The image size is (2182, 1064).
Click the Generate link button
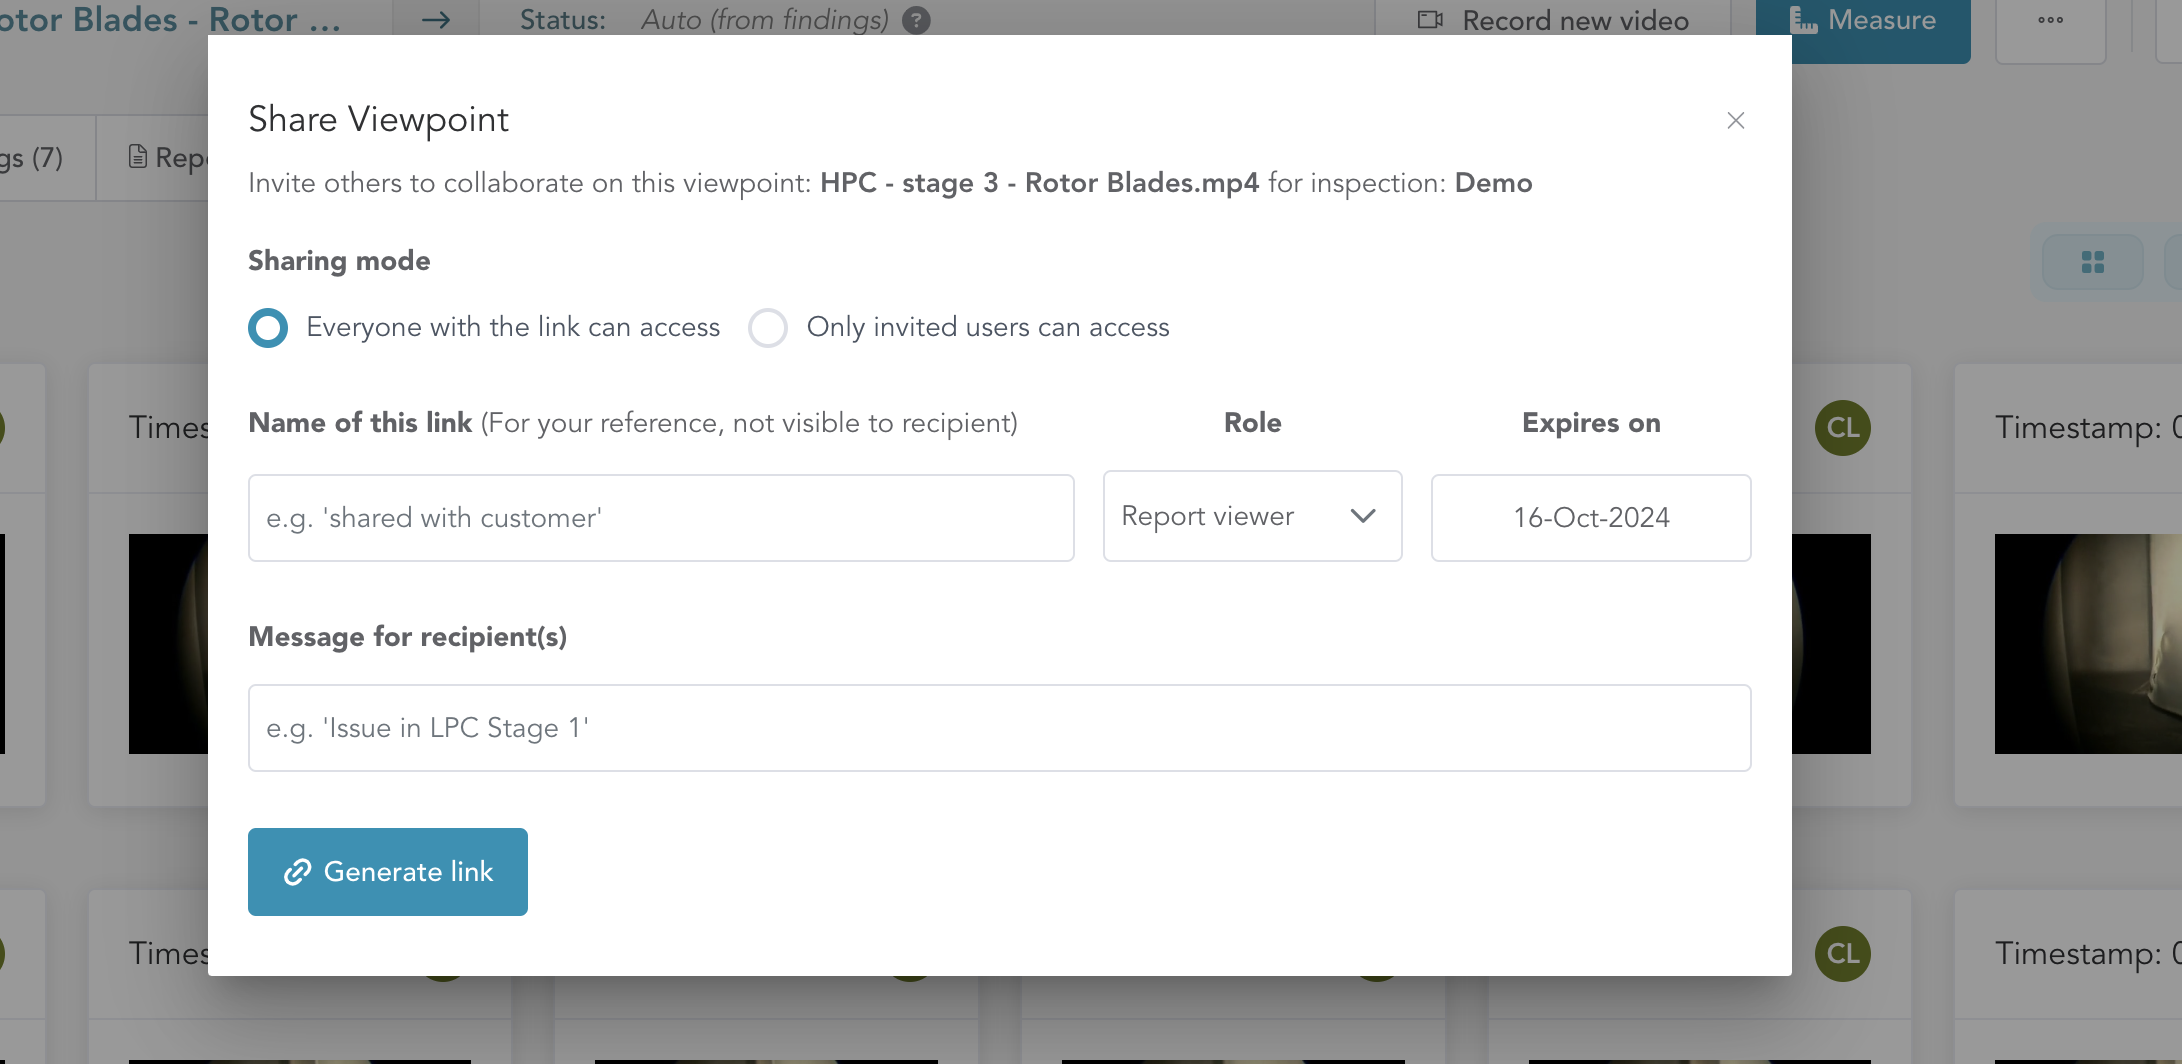(388, 872)
